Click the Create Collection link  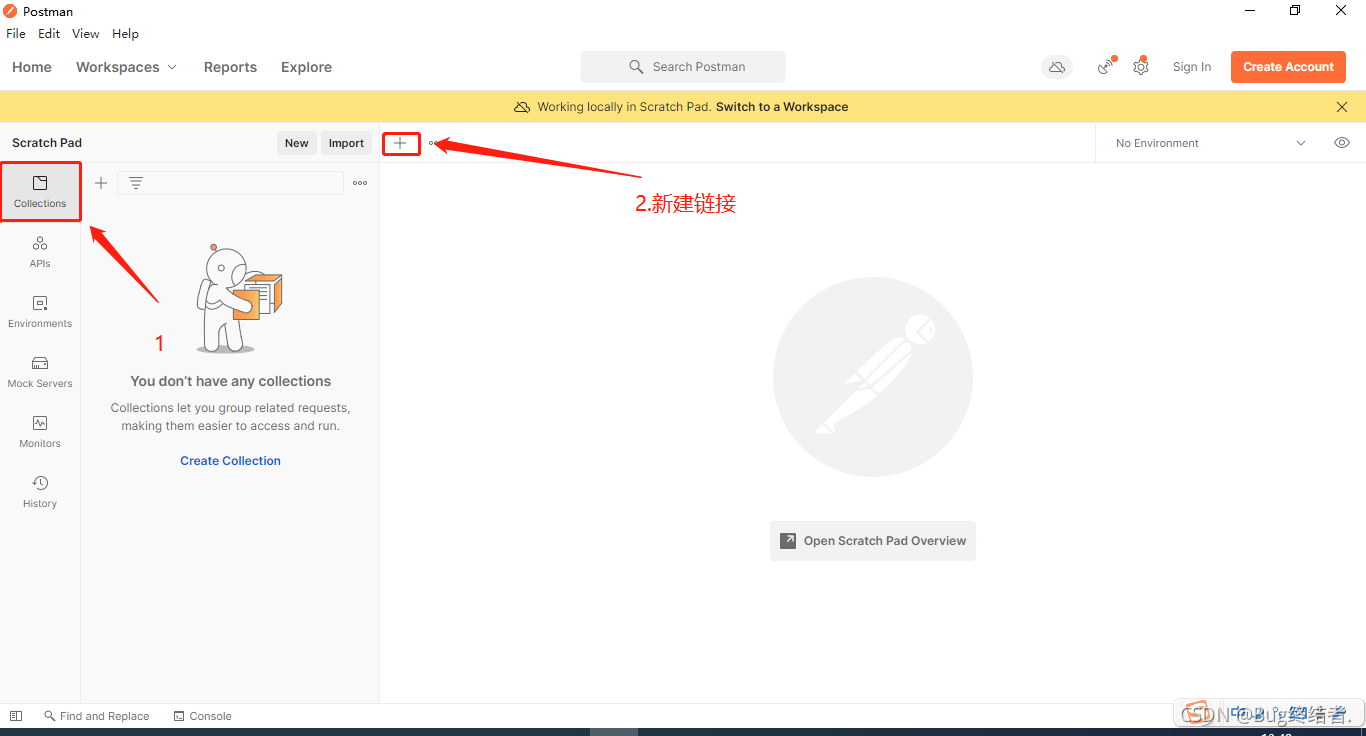(230, 461)
